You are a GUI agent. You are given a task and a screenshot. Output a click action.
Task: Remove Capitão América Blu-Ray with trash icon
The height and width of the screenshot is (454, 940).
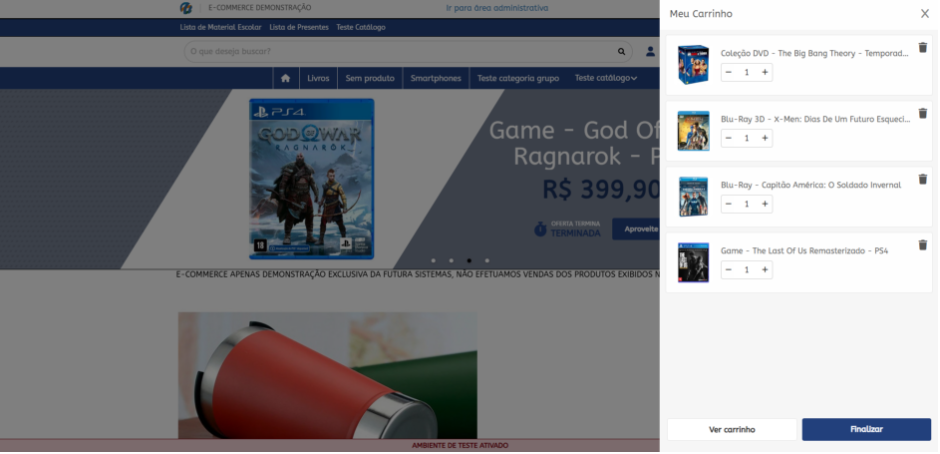(x=923, y=179)
